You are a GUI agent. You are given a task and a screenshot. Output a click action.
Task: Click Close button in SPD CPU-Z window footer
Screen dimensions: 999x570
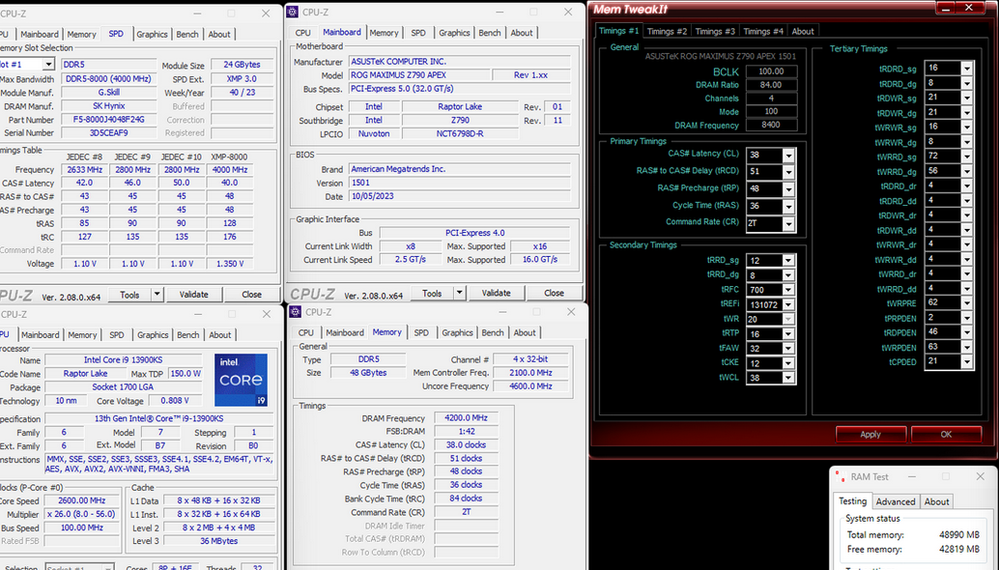click(x=252, y=294)
